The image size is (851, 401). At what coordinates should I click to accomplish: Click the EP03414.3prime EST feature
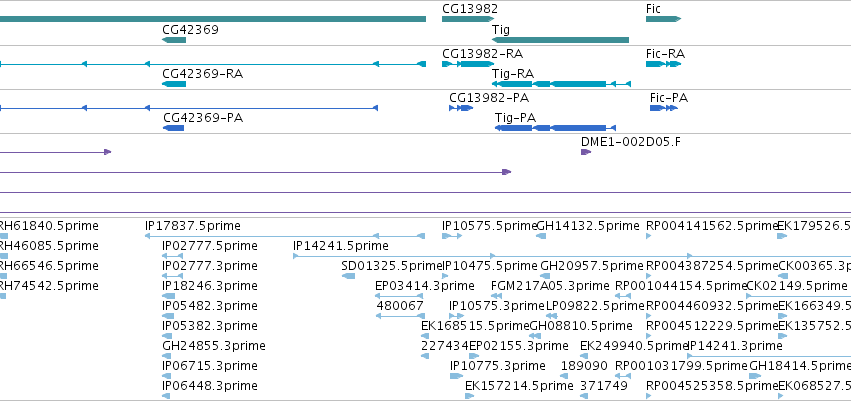[x=400, y=296]
